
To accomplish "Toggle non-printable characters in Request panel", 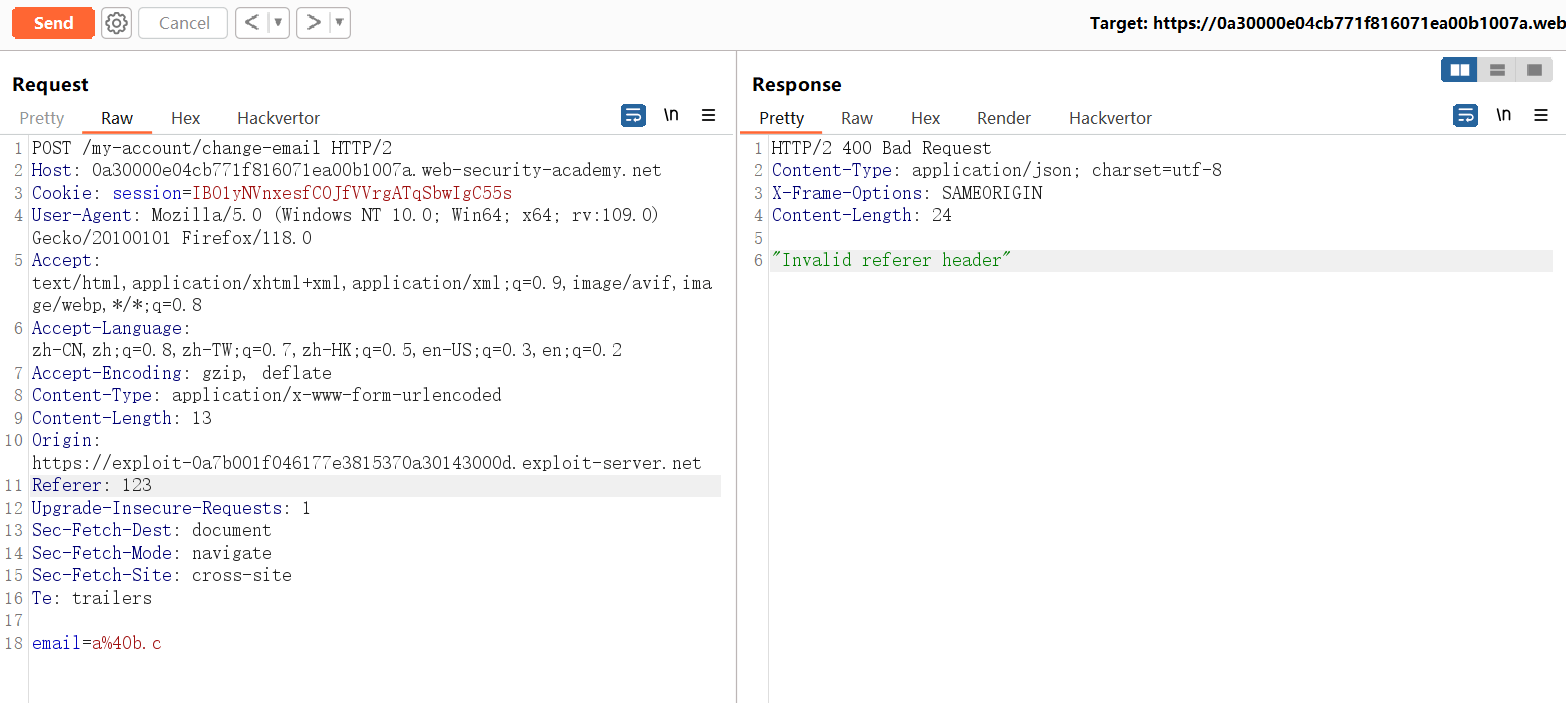I will [x=671, y=116].
